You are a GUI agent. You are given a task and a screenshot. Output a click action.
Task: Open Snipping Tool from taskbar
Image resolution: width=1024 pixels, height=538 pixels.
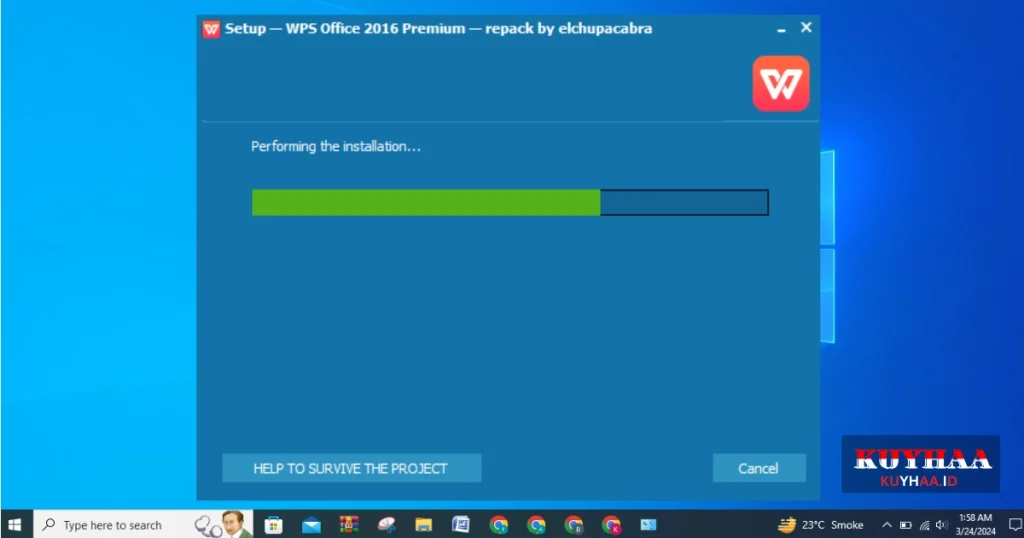pos(387,524)
